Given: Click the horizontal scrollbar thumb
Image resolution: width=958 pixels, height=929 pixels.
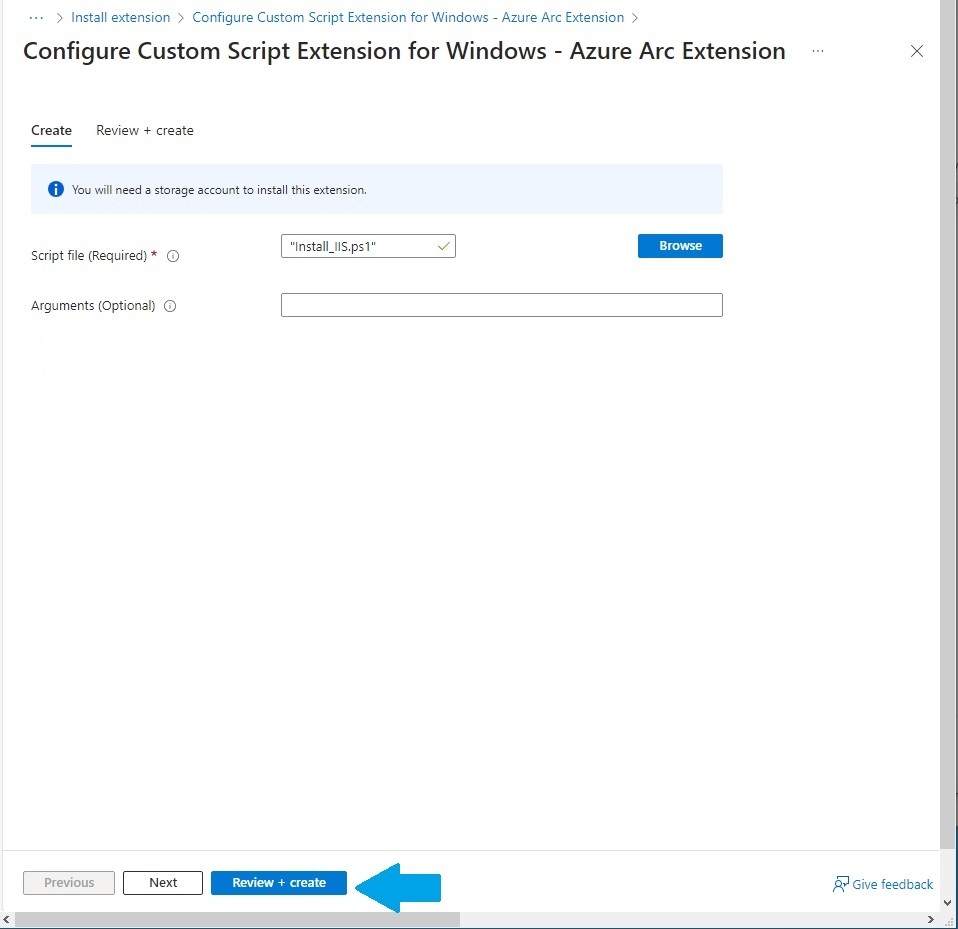Looking at the screenshot, I should pyautogui.click(x=237, y=919).
